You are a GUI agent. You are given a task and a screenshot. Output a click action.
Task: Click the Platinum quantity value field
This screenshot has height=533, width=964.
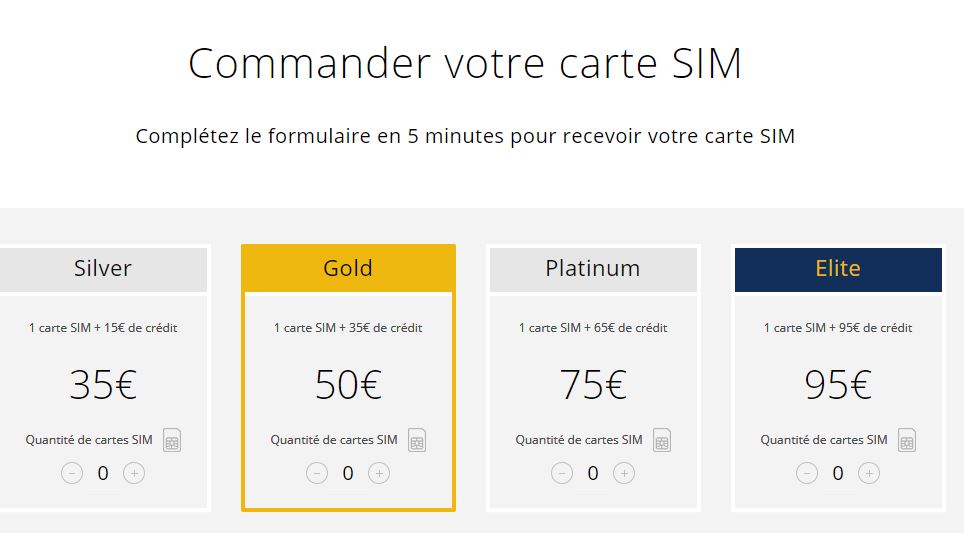(593, 473)
